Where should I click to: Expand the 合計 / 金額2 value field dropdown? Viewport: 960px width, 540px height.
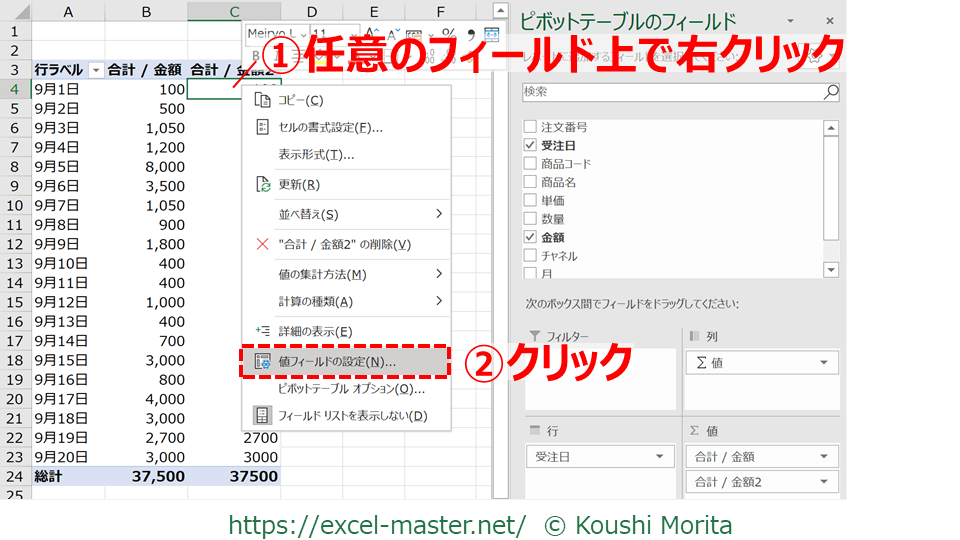click(x=824, y=482)
